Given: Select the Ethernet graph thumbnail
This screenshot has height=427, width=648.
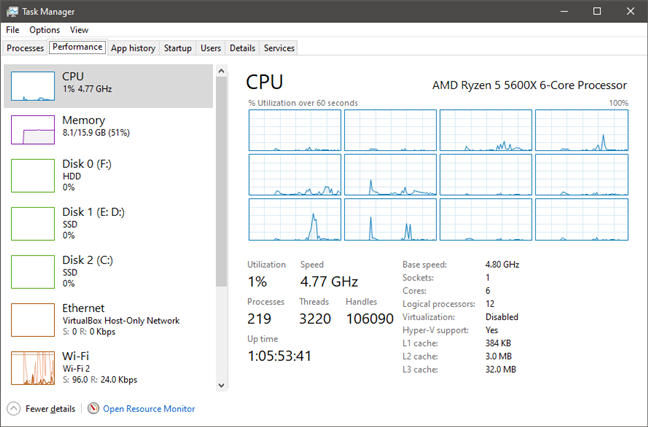Looking at the screenshot, I should click(x=33, y=320).
